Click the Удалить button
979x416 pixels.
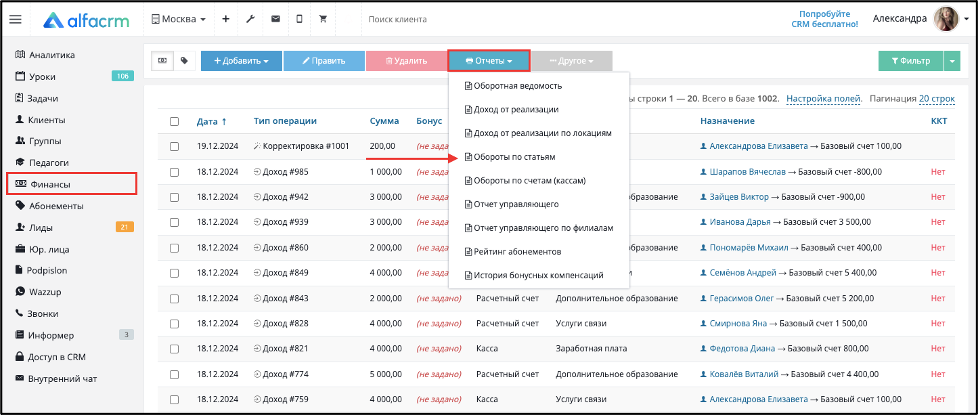(406, 61)
